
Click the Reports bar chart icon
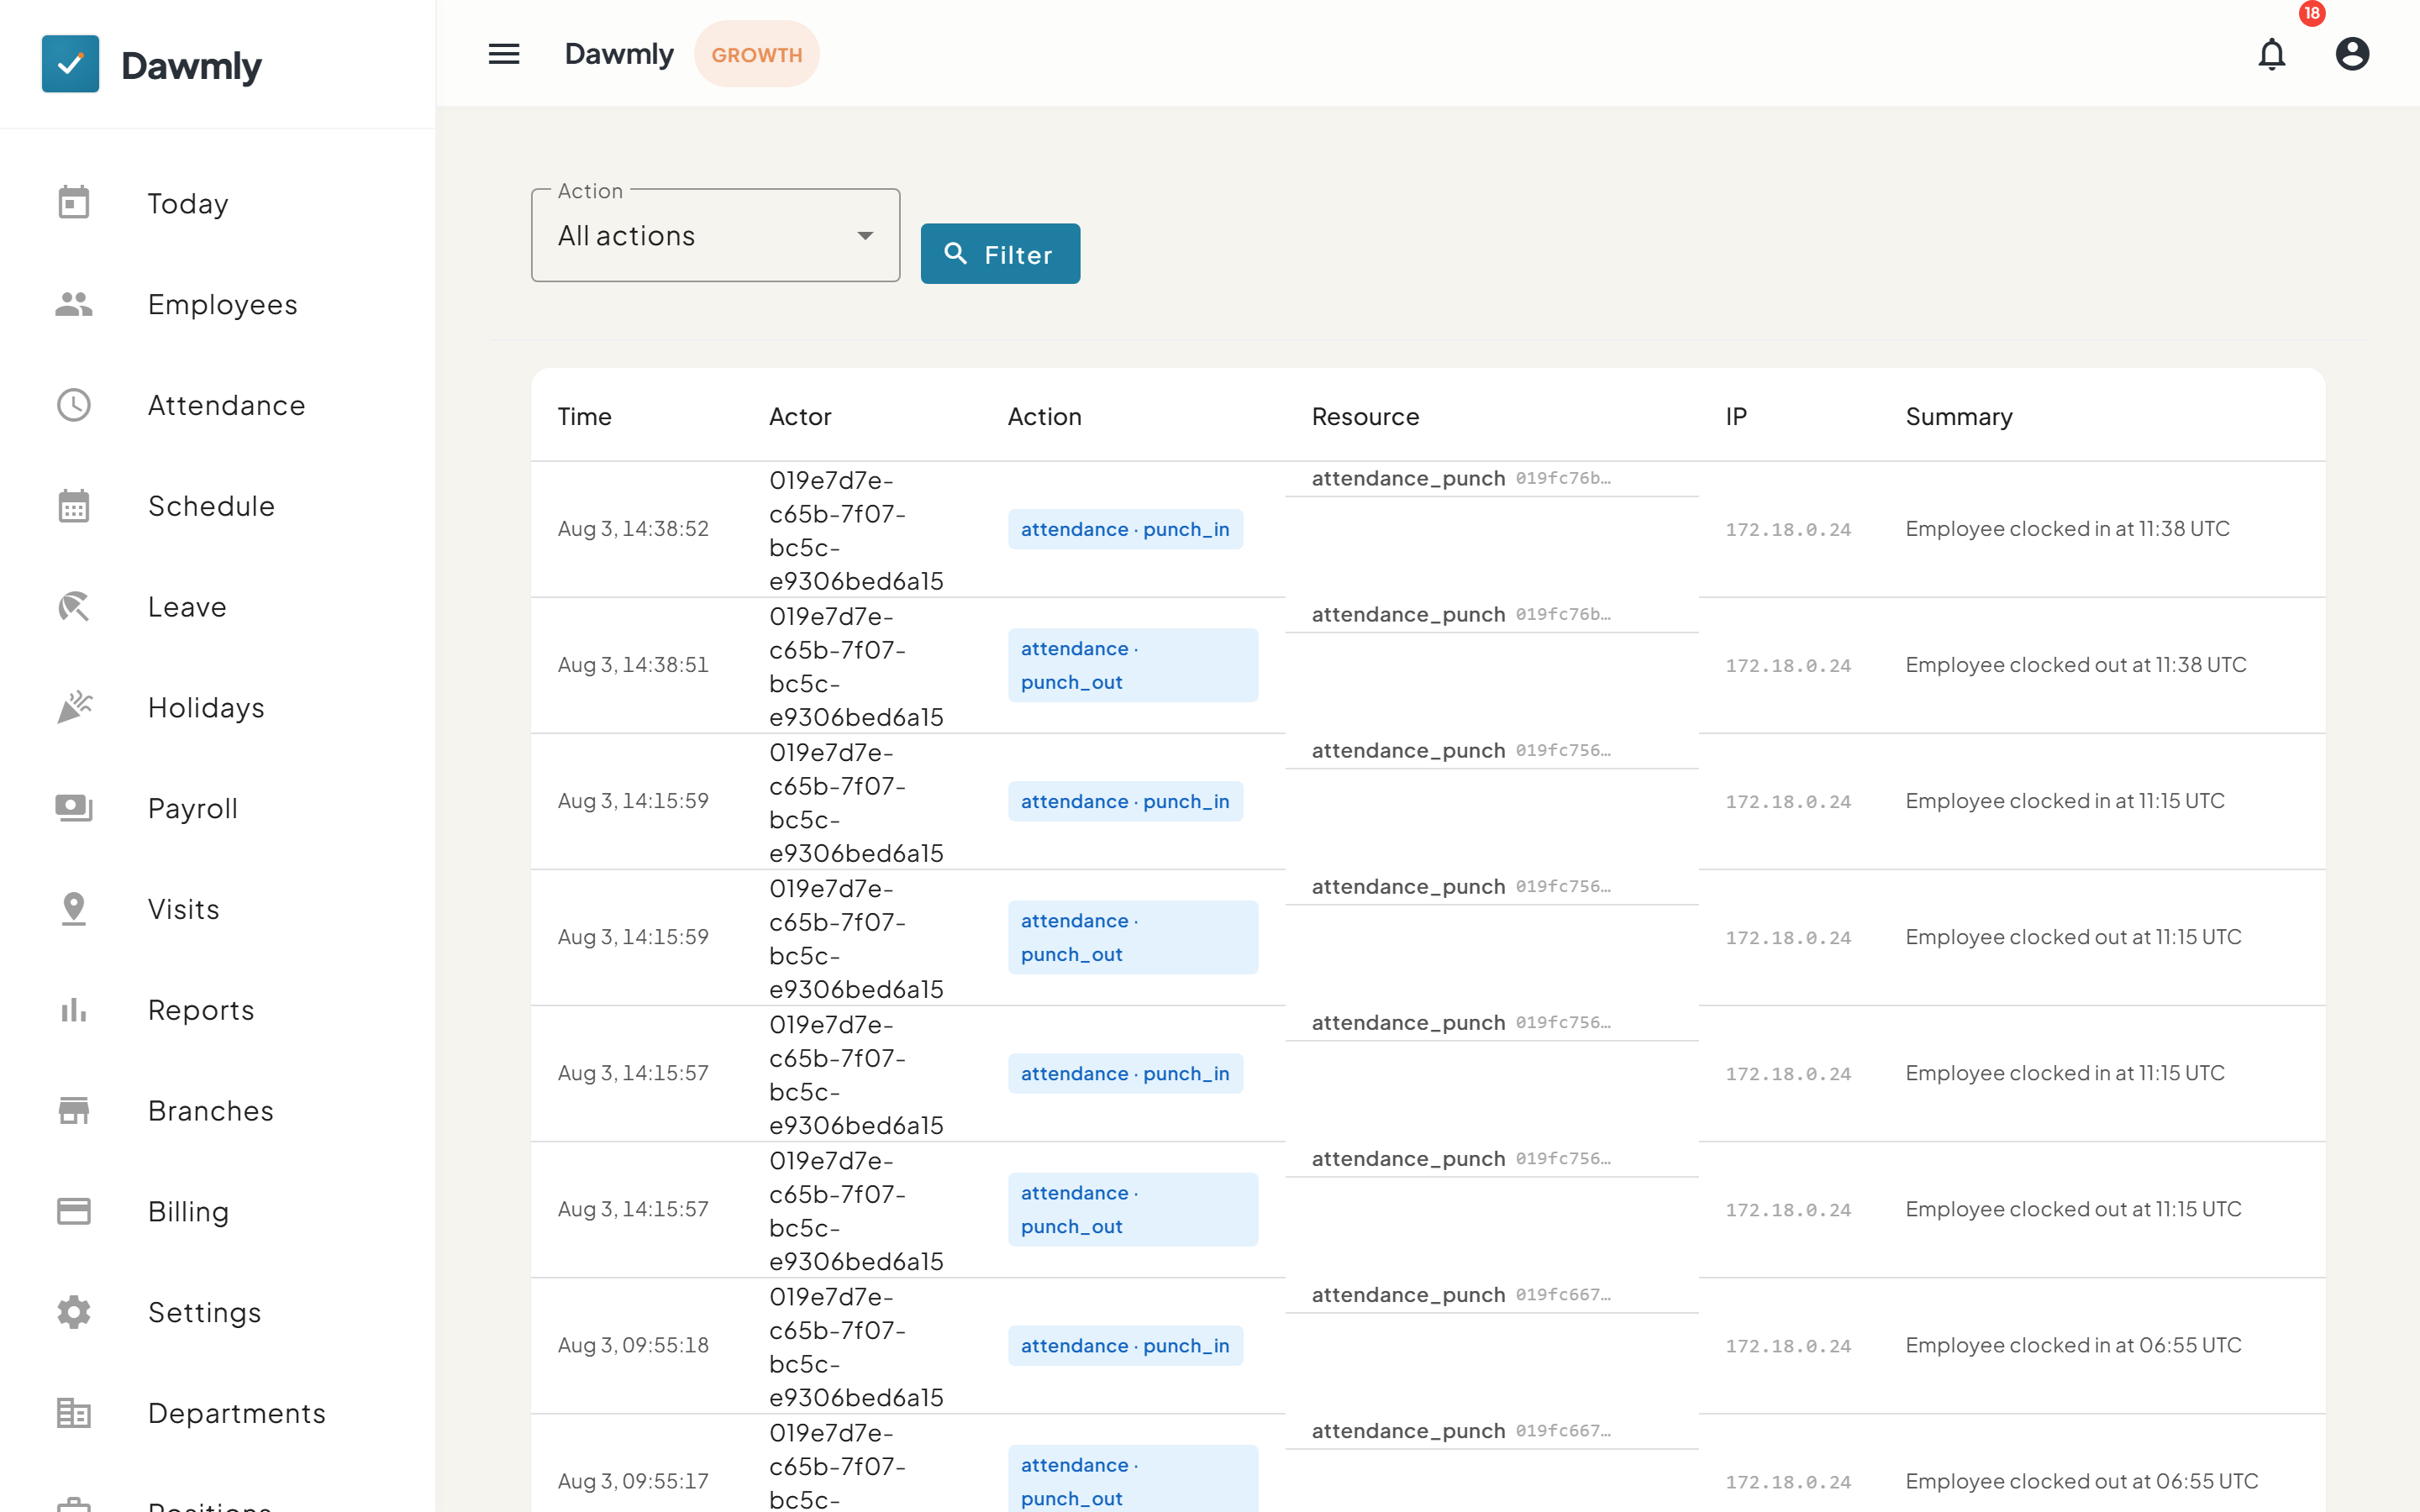point(74,1010)
